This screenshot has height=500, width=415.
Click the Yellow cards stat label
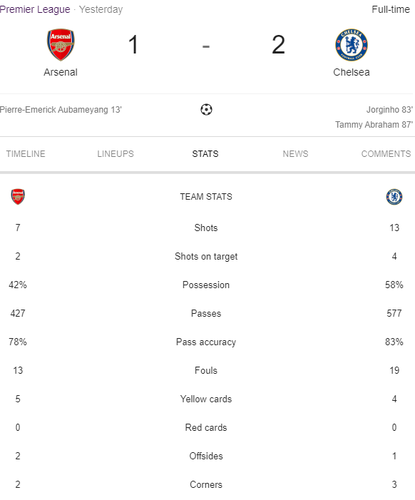(206, 399)
